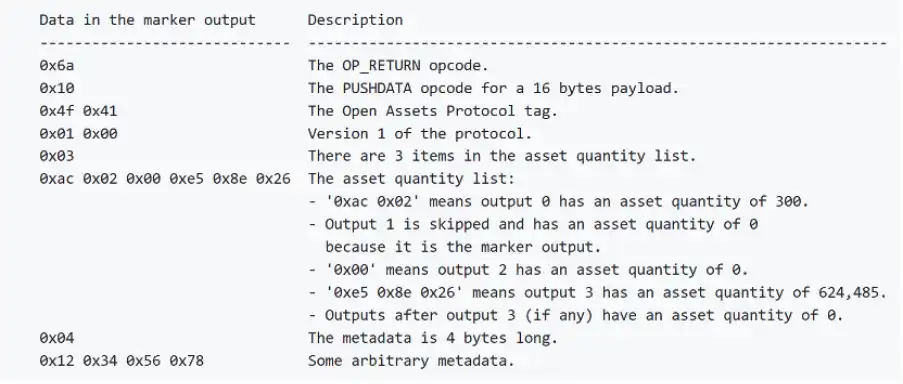Click the '16 bytes payload' description line
Image resolution: width=903 pixels, height=384 pixels.
click(490, 88)
